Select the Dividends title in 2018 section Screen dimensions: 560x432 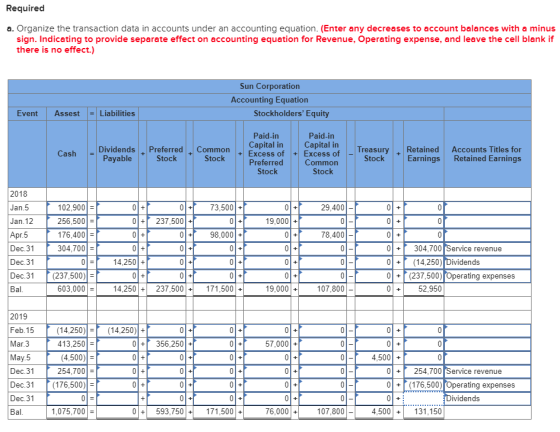click(488, 262)
